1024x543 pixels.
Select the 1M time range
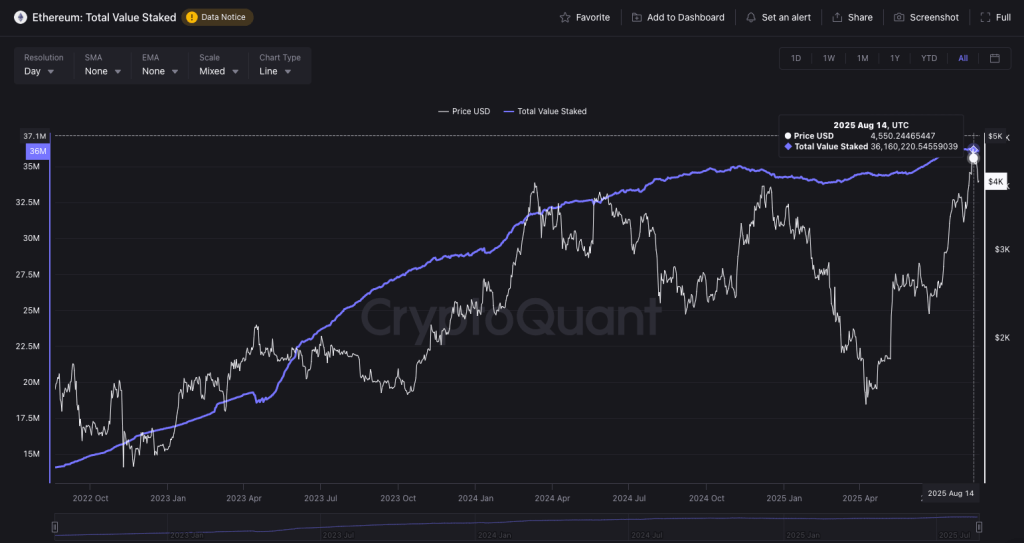862,58
